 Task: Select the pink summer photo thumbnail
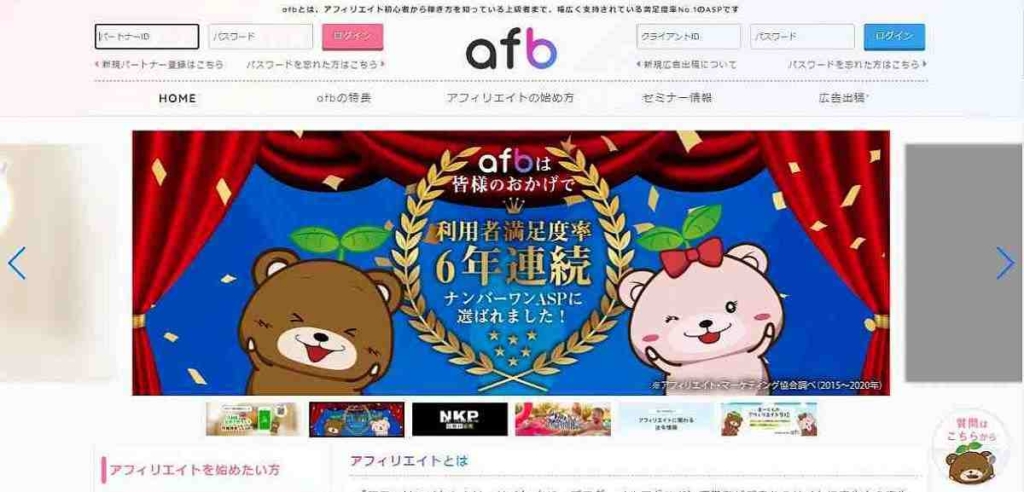pos(563,419)
